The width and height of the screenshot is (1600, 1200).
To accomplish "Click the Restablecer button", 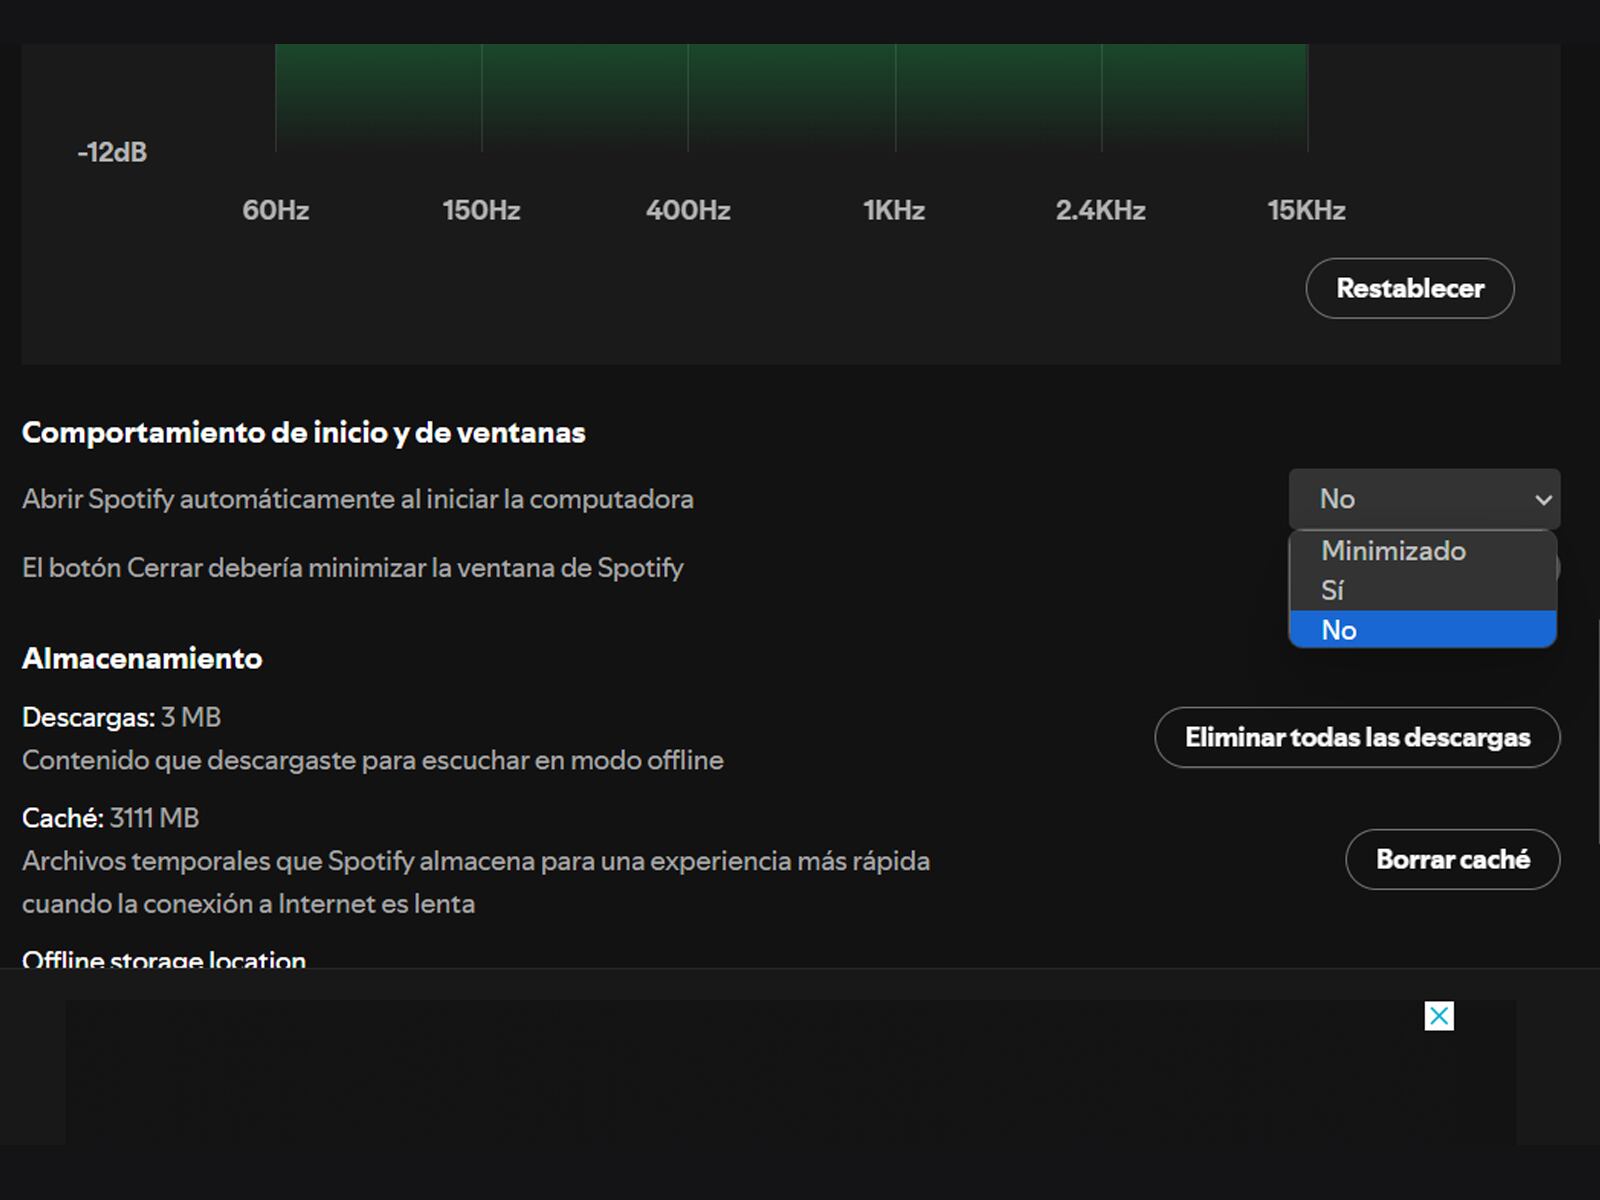I will (1409, 288).
